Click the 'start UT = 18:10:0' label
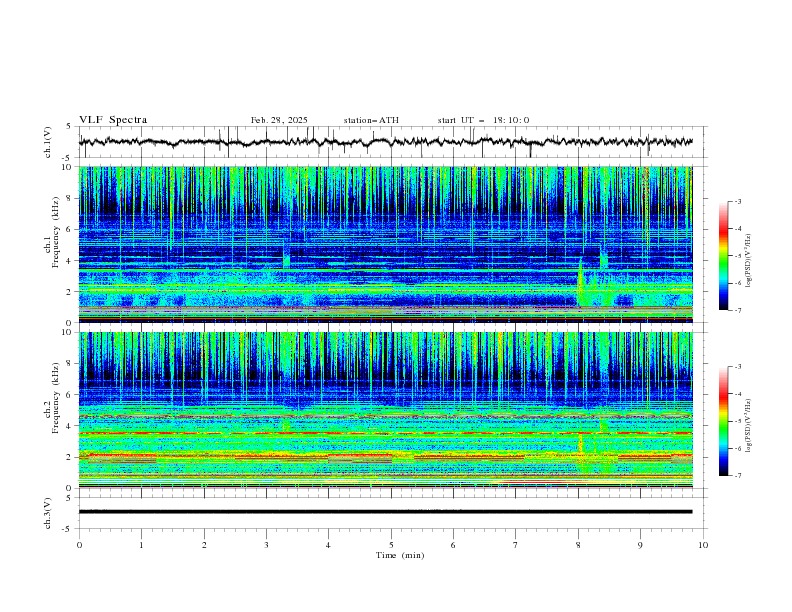 [x=483, y=120]
